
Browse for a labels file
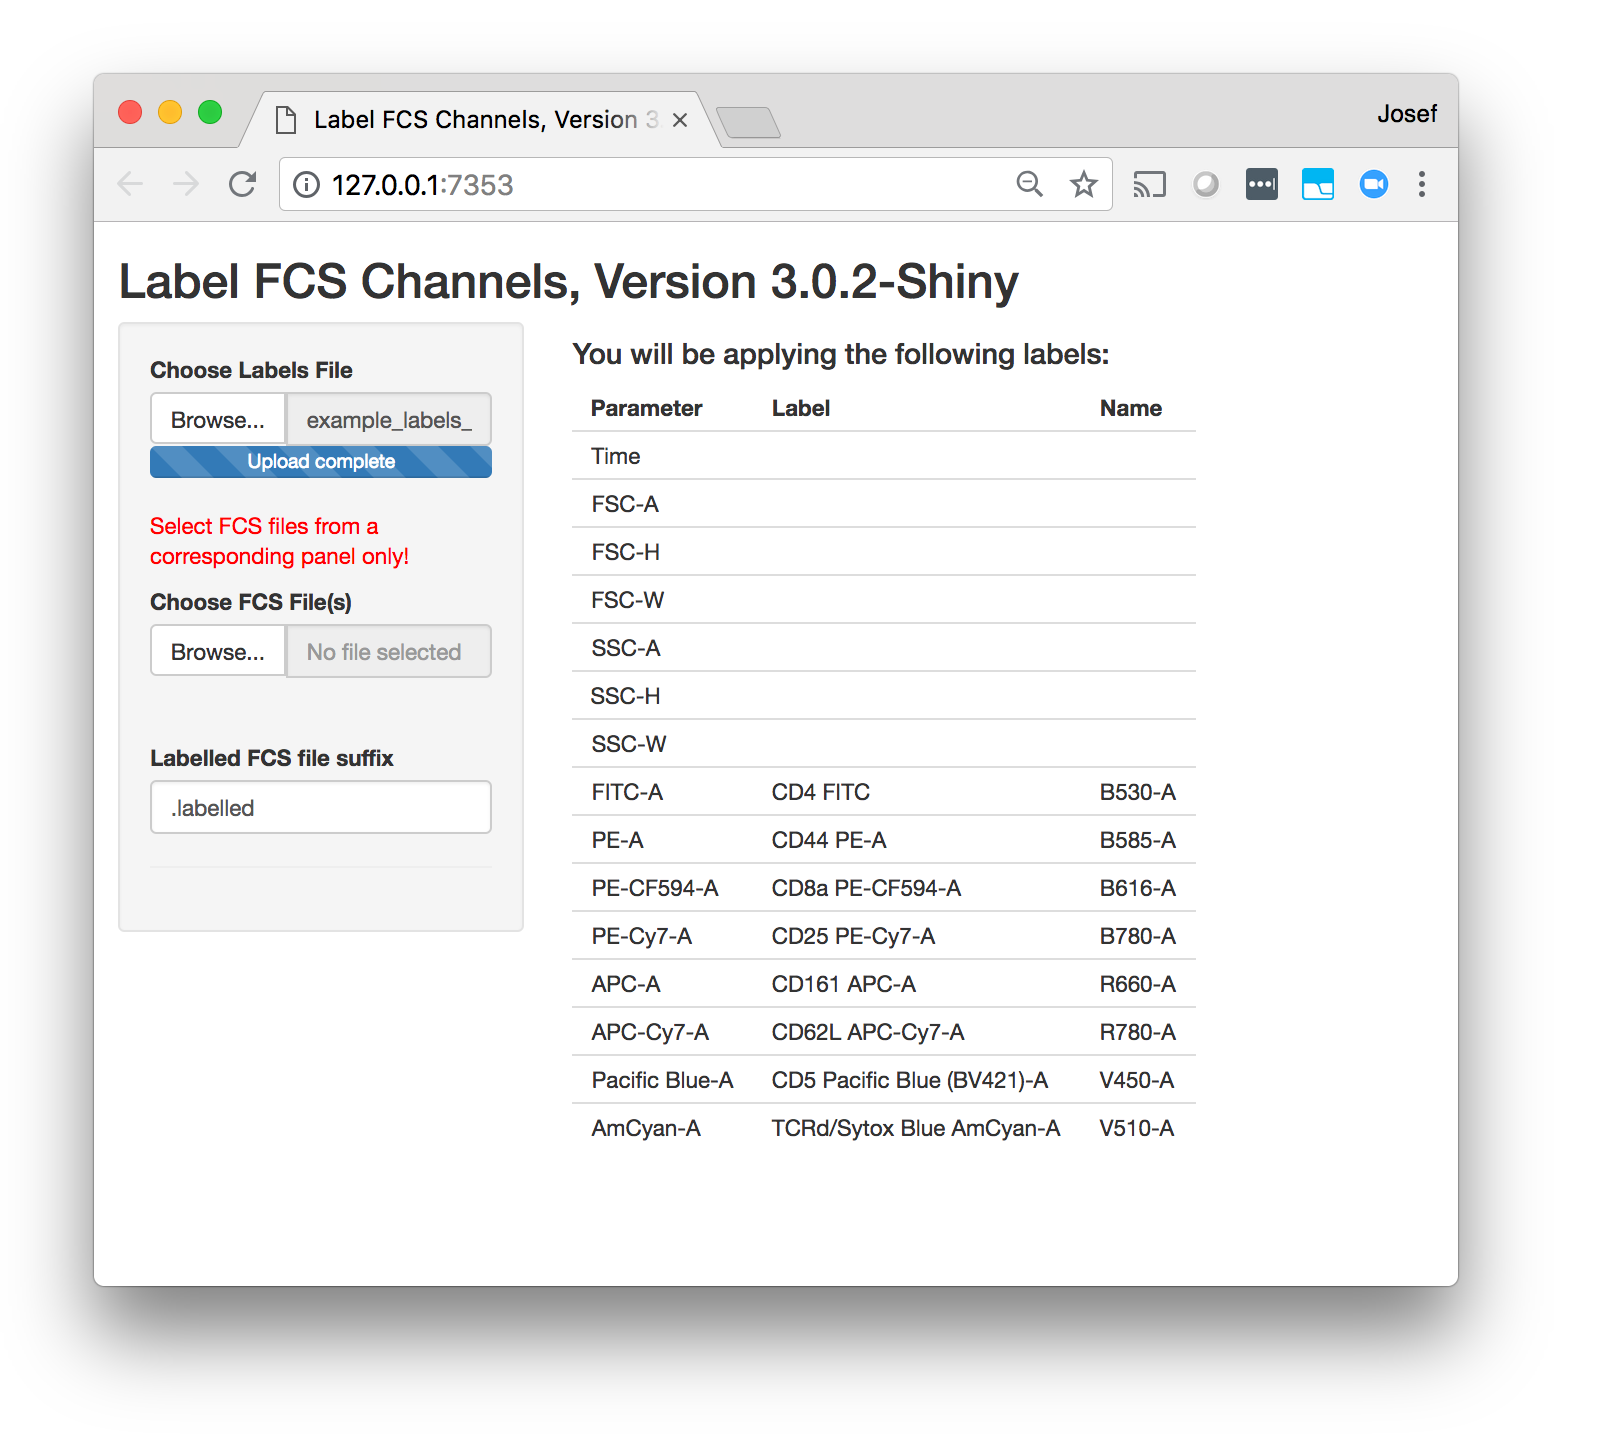(x=218, y=420)
